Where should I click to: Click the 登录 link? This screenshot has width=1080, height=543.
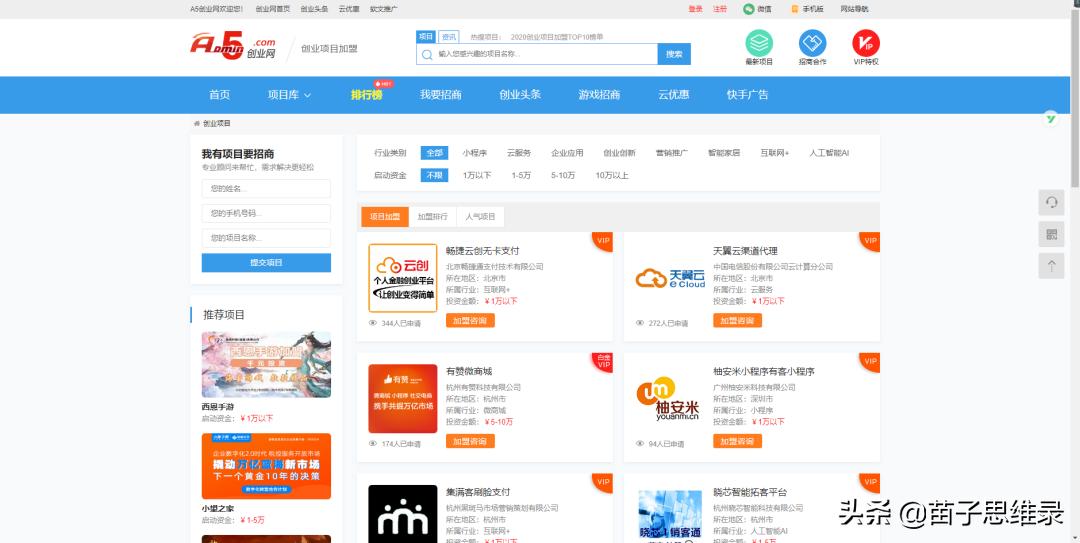click(695, 9)
